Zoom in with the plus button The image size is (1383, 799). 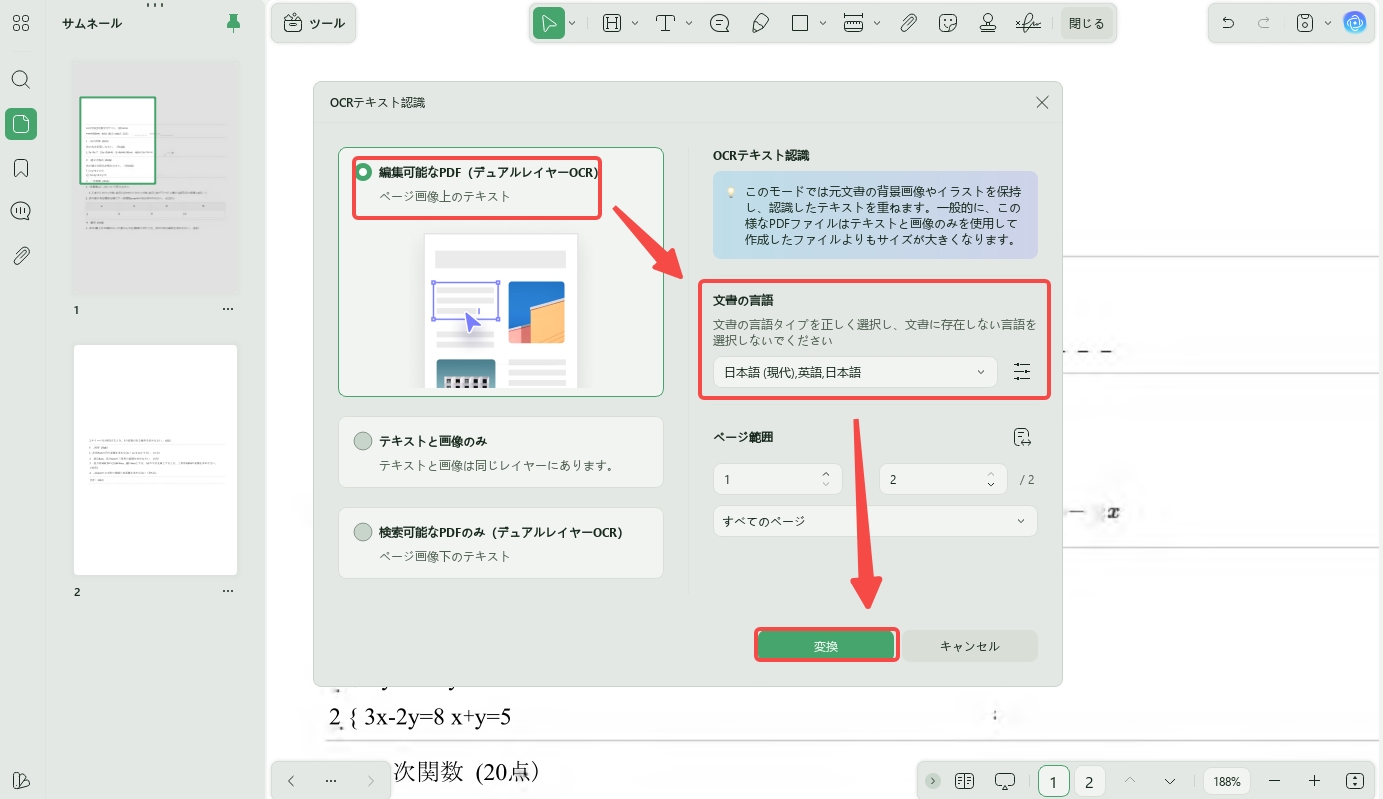(1314, 781)
